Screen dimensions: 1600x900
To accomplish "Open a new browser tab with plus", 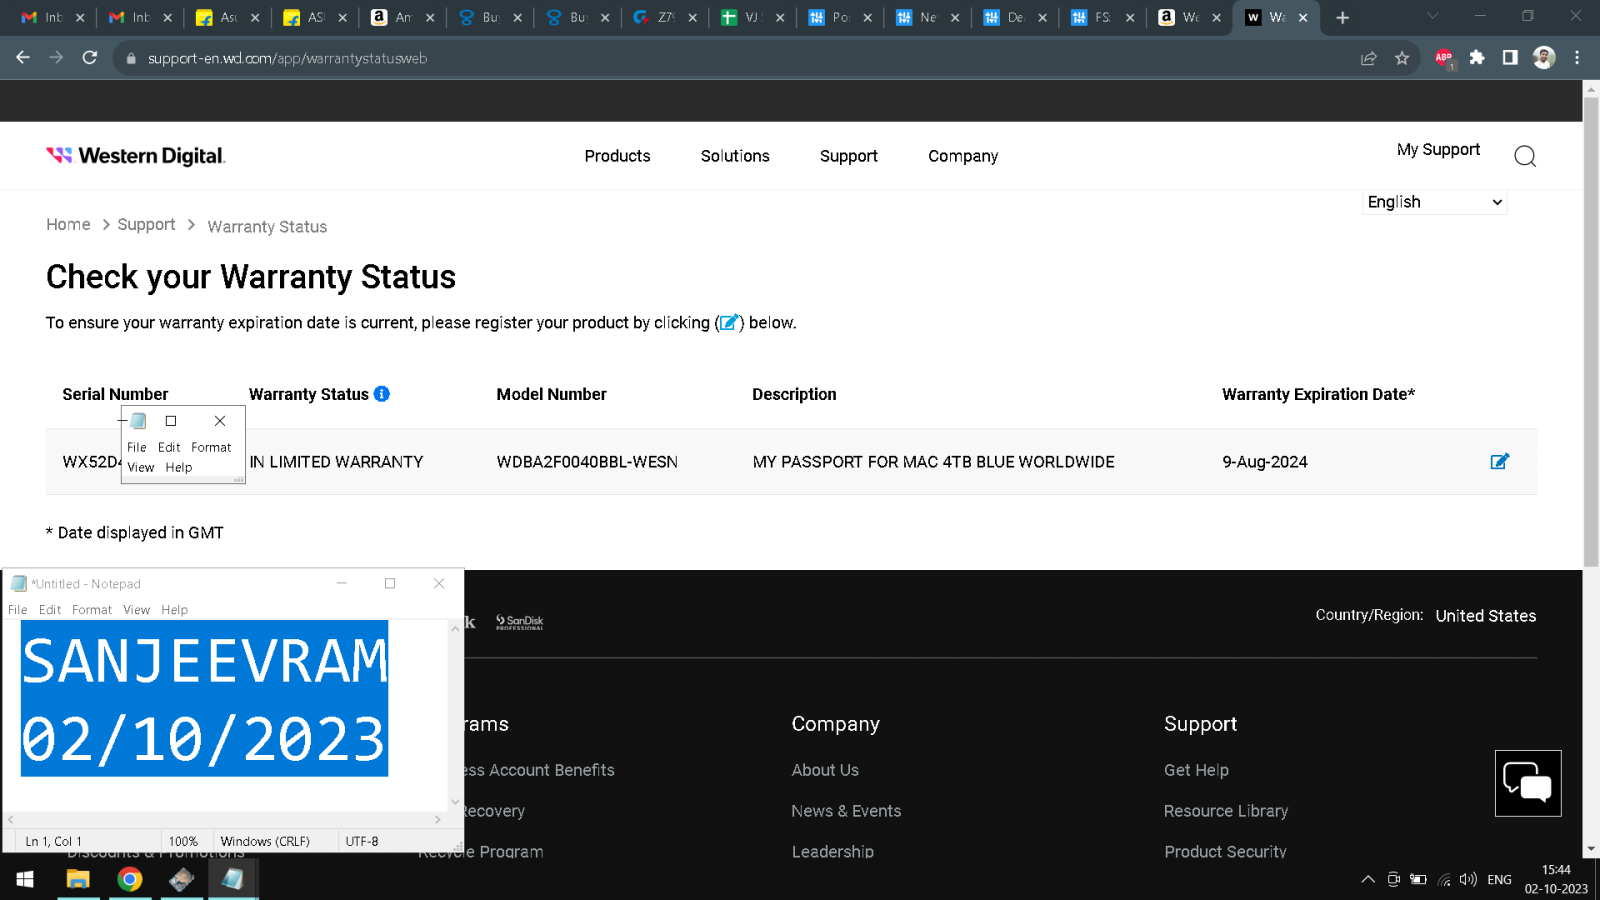I will pos(1342,17).
